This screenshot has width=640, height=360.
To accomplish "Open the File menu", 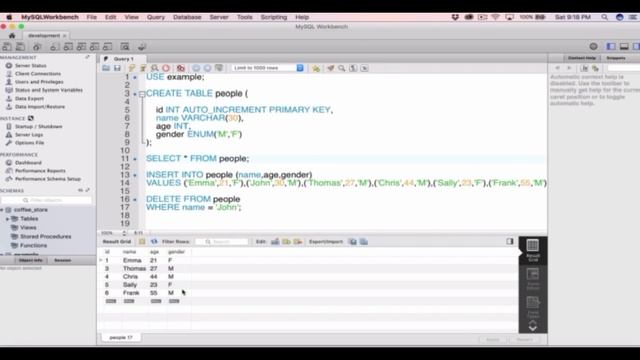I will click(x=91, y=17).
